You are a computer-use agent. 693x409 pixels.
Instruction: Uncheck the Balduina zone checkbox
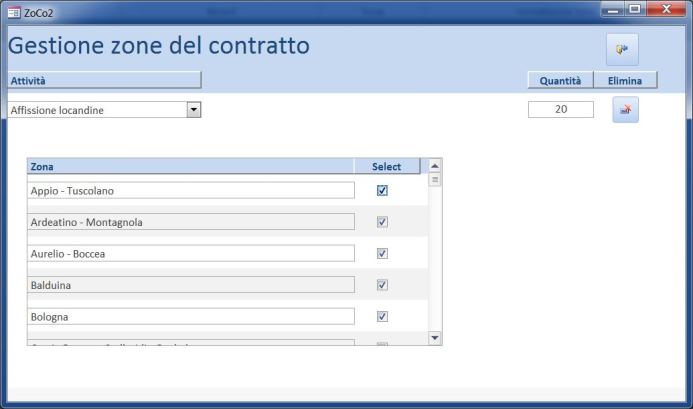382,285
